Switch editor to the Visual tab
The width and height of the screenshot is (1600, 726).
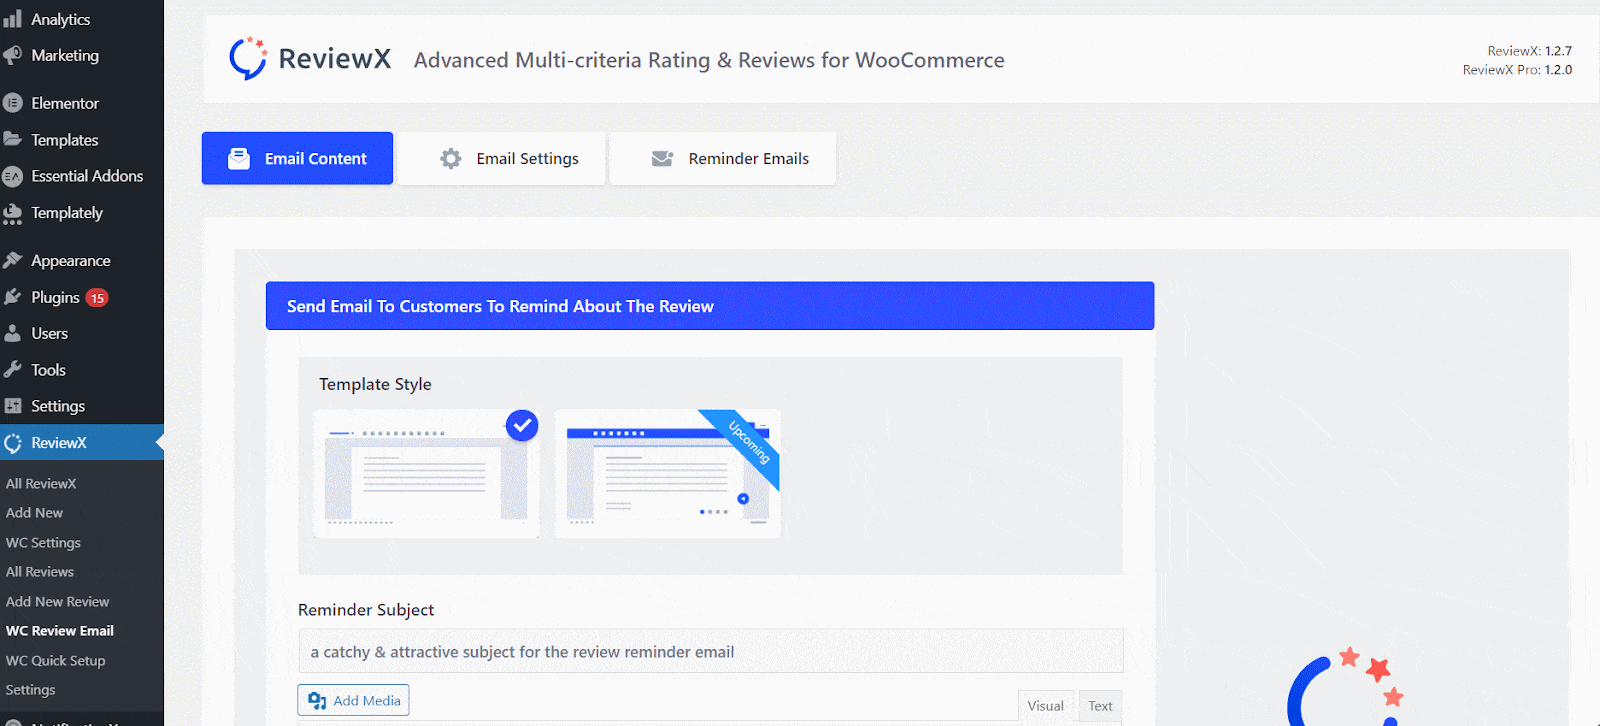1045,706
